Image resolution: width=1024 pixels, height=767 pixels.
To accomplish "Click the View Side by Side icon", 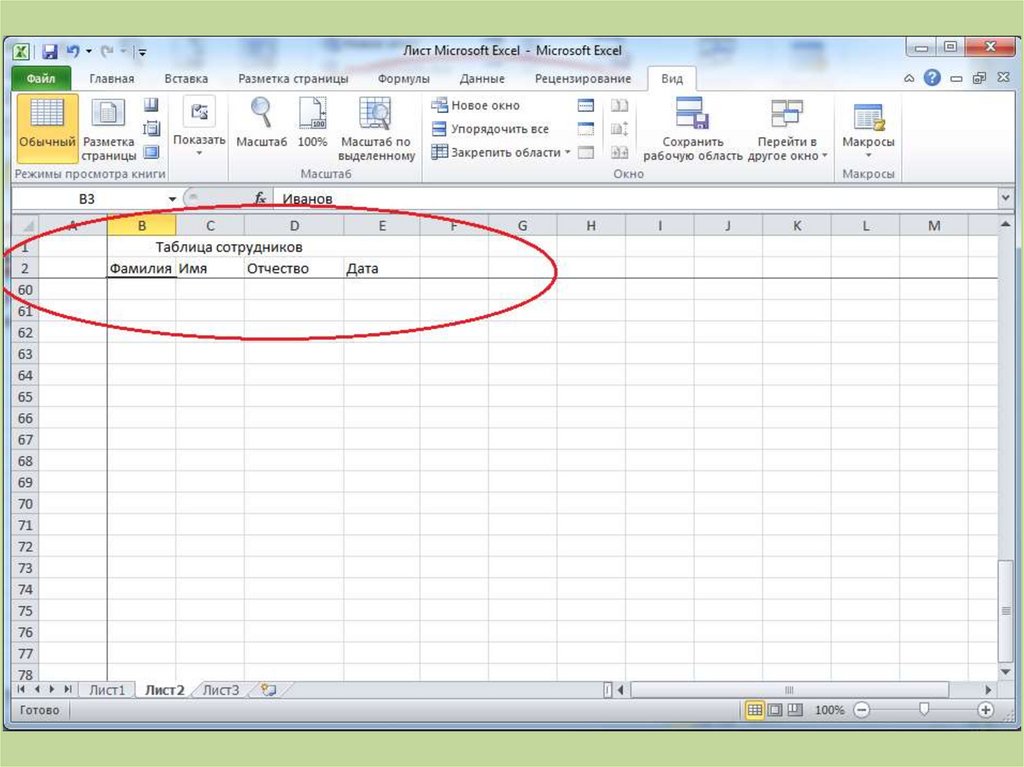I will pyautogui.click(x=619, y=105).
